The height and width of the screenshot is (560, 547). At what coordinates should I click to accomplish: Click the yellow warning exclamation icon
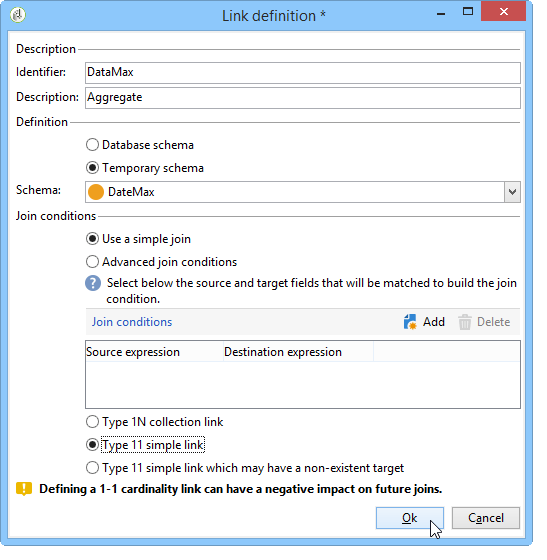pos(24,489)
